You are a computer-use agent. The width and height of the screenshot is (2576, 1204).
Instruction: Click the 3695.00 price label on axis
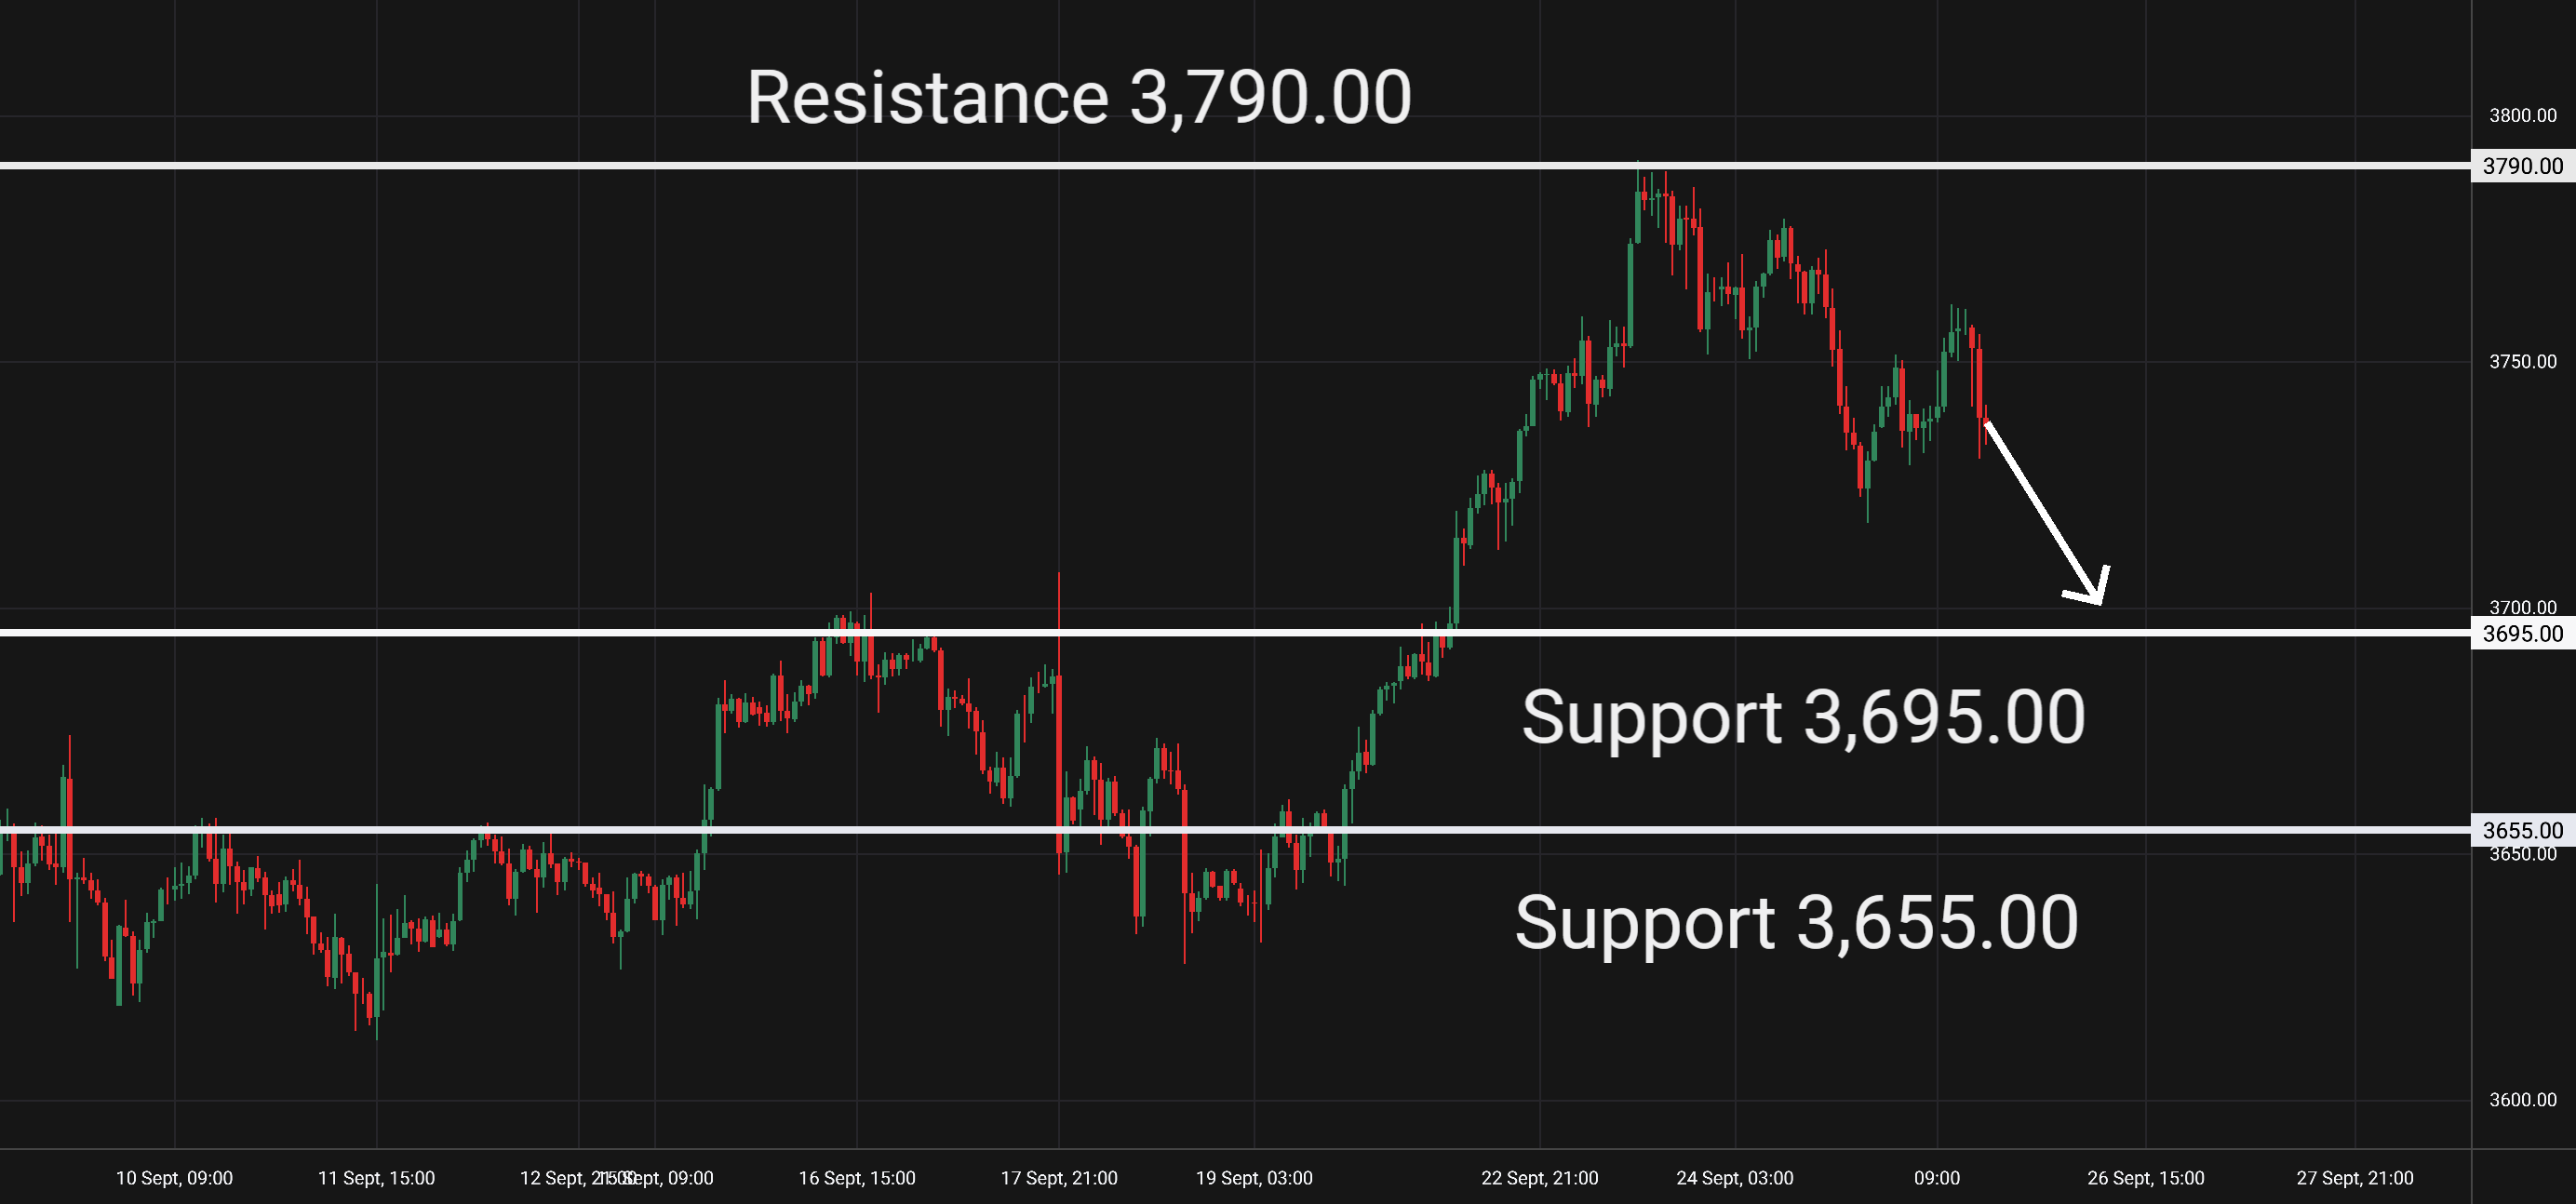click(x=2523, y=634)
